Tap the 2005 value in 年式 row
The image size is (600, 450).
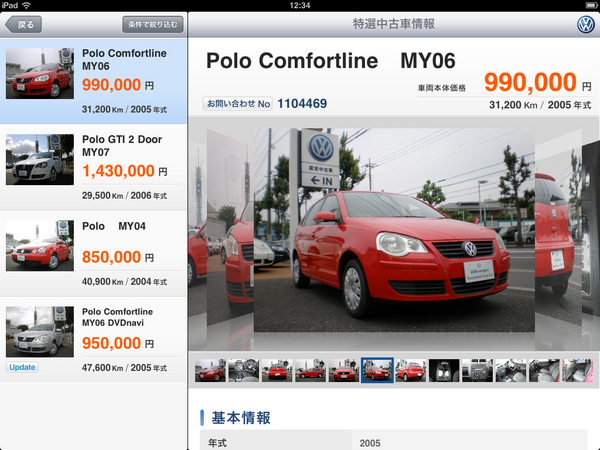pos(370,443)
